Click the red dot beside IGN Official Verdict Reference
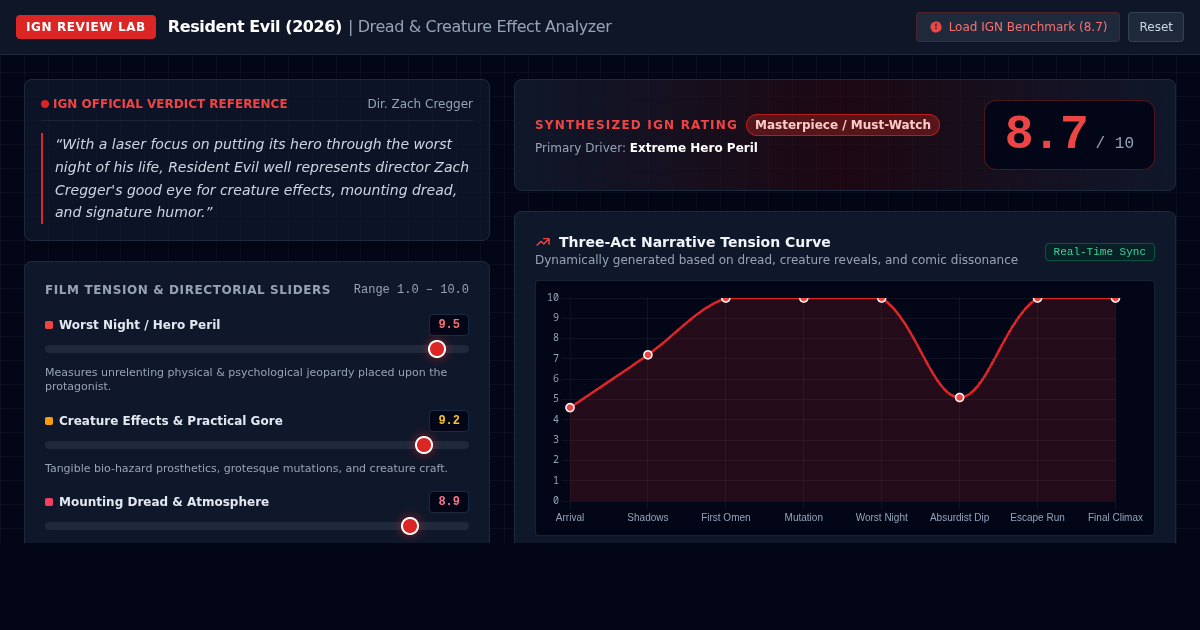 click(x=45, y=104)
